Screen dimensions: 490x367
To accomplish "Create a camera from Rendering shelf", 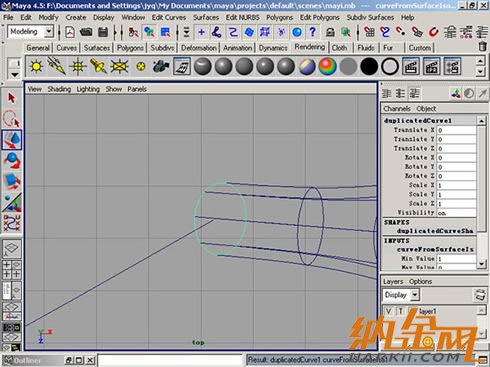I will (x=161, y=66).
